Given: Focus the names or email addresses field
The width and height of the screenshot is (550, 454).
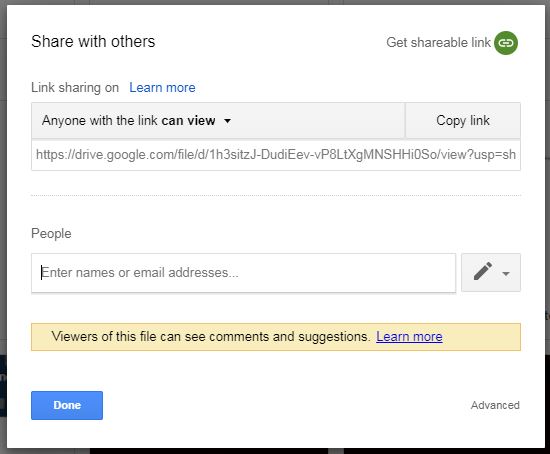Looking at the screenshot, I should point(243,273).
